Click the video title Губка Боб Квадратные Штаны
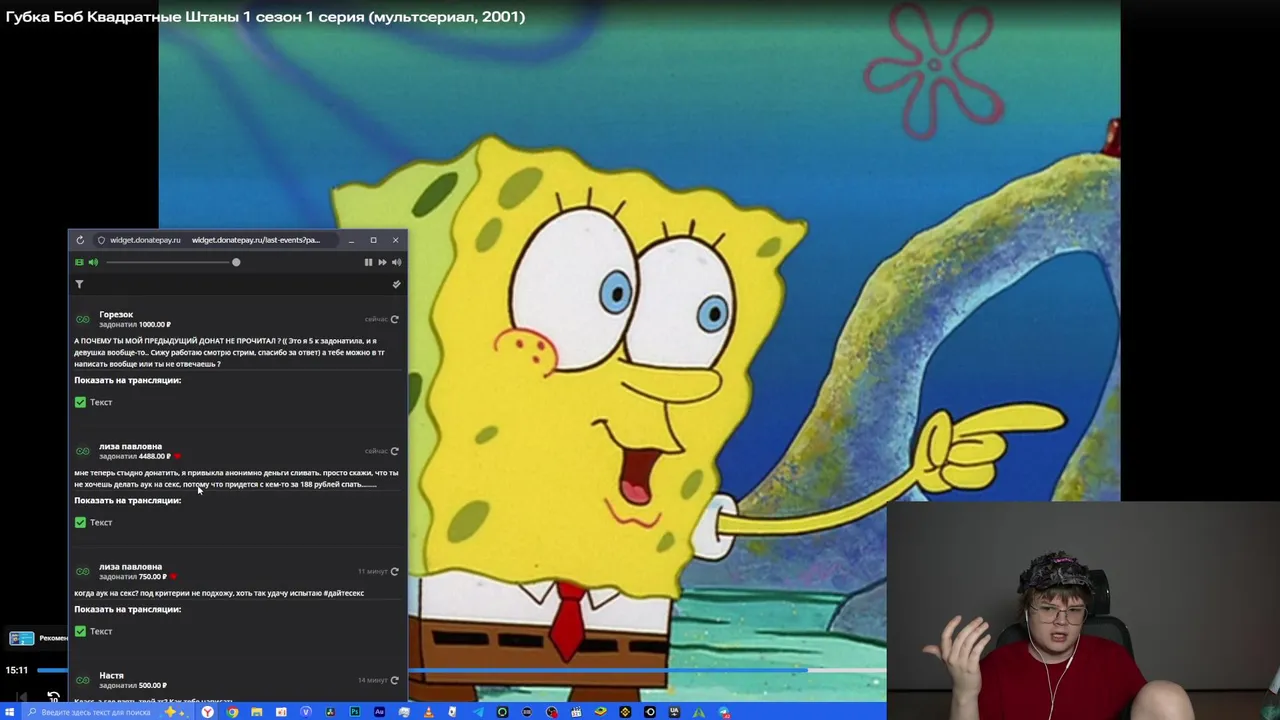The width and height of the screenshot is (1280, 720). 265,16
